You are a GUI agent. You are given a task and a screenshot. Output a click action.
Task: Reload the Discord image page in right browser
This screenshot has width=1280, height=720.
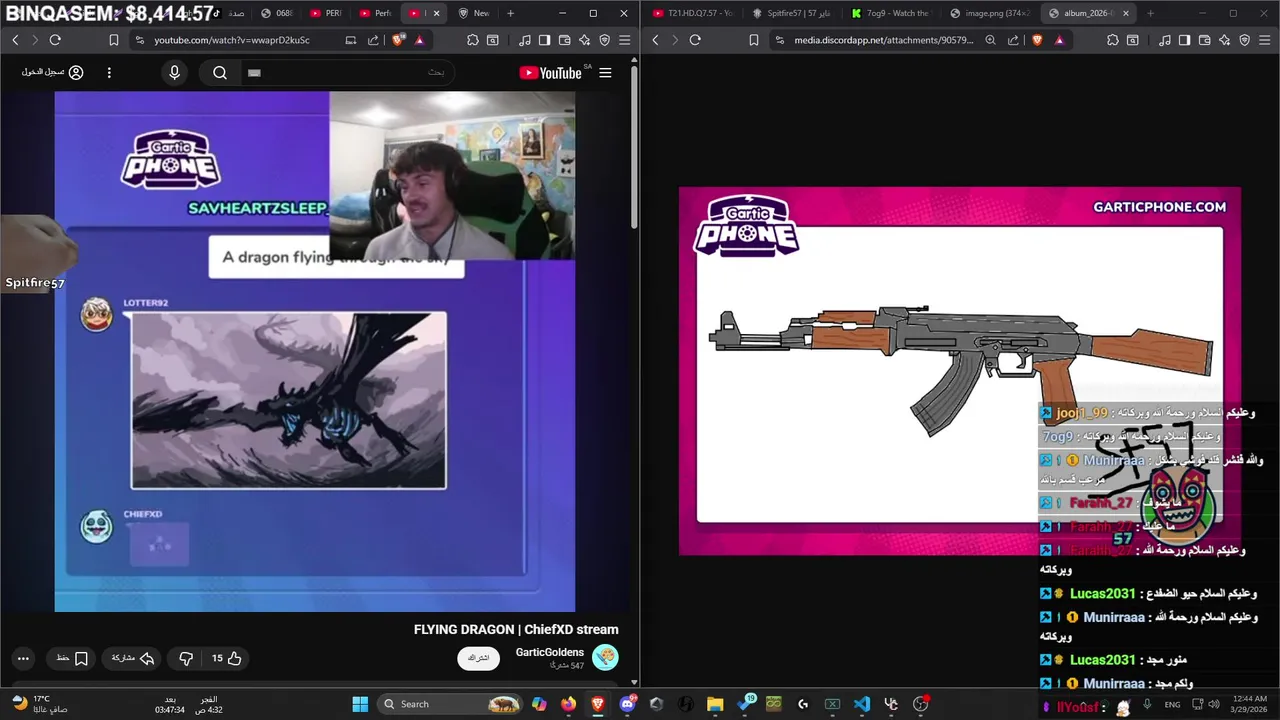pos(695,40)
